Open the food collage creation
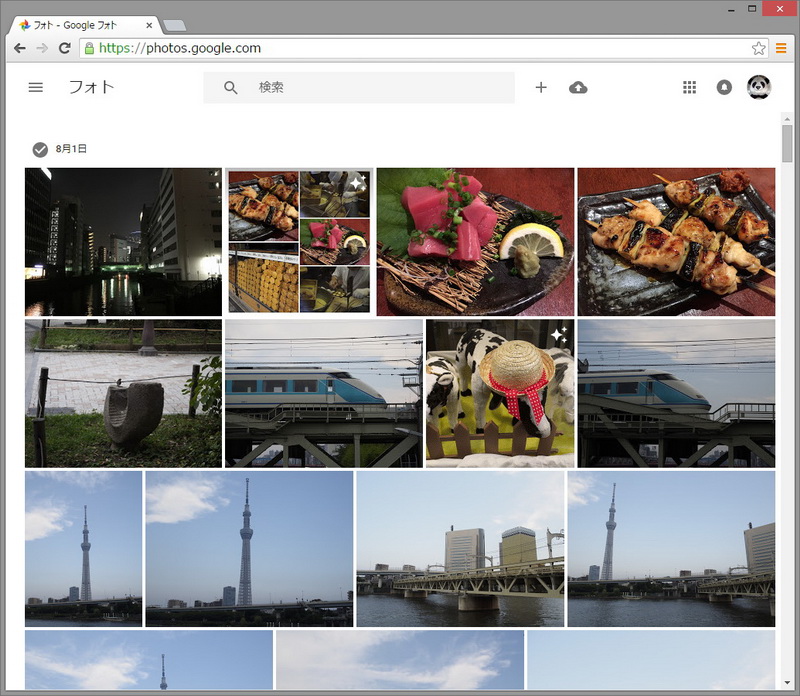 [299, 242]
